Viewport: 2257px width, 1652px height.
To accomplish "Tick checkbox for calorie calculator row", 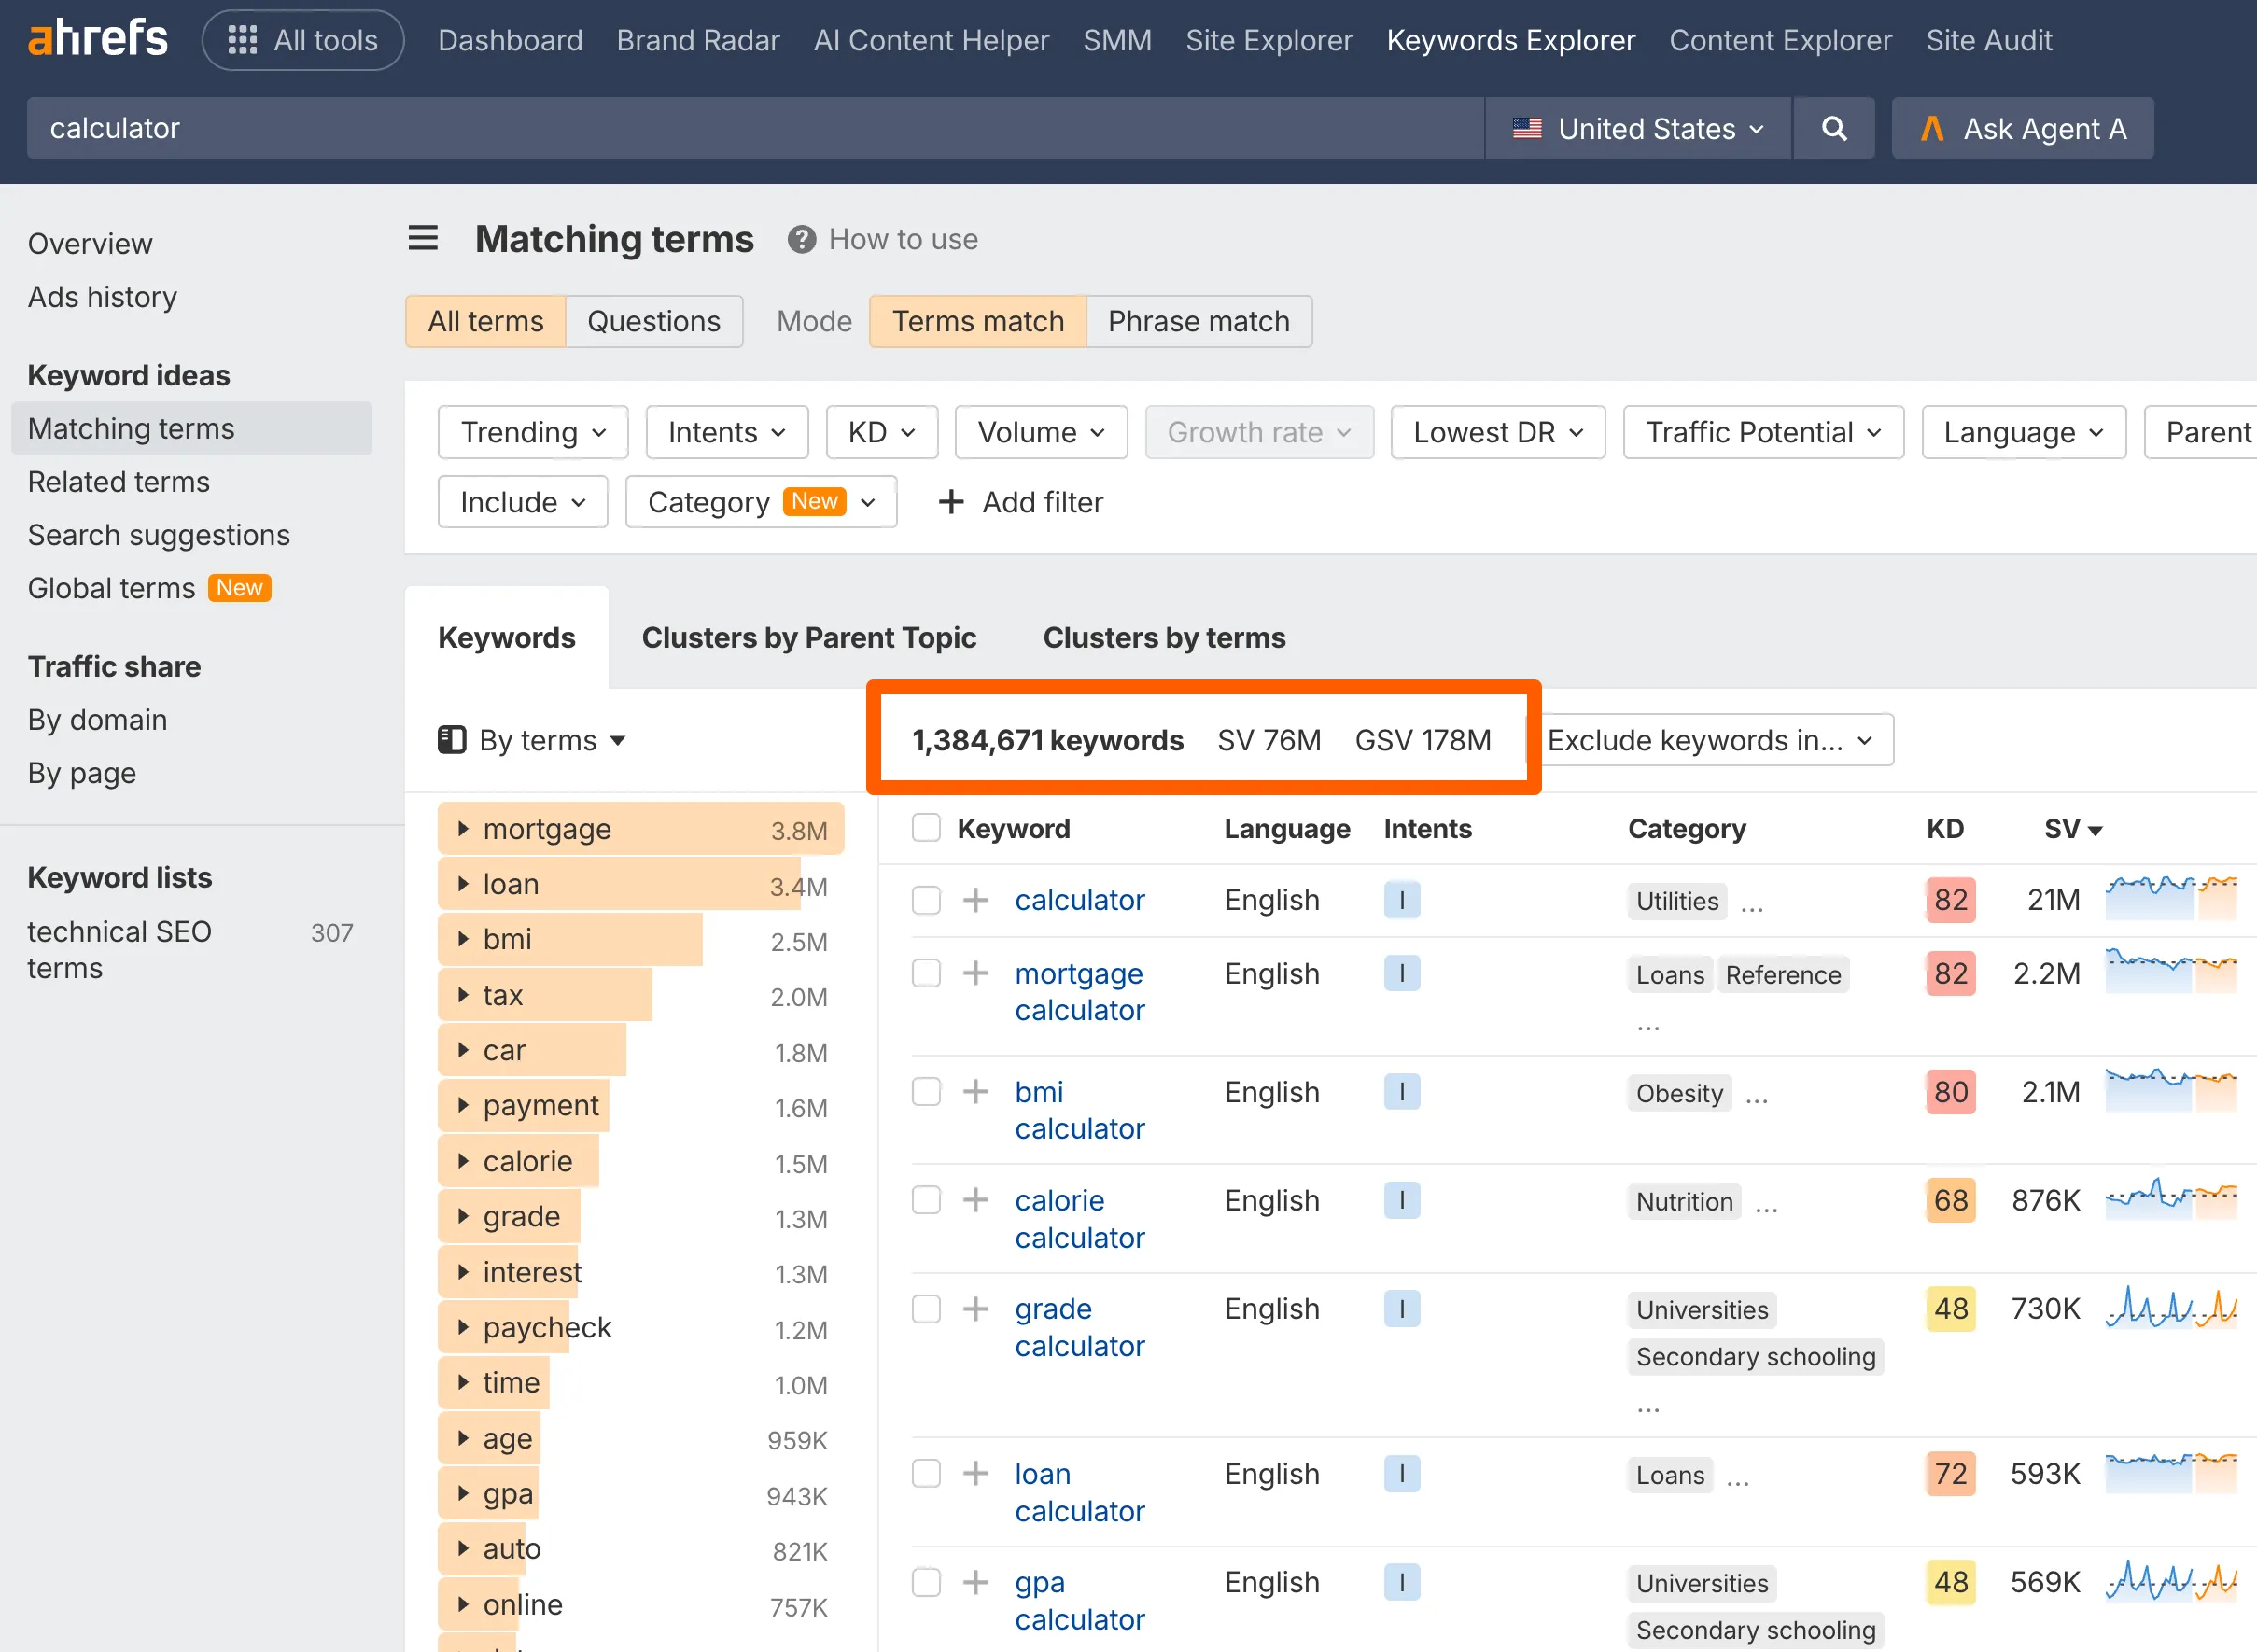I will tap(926, 1200).
